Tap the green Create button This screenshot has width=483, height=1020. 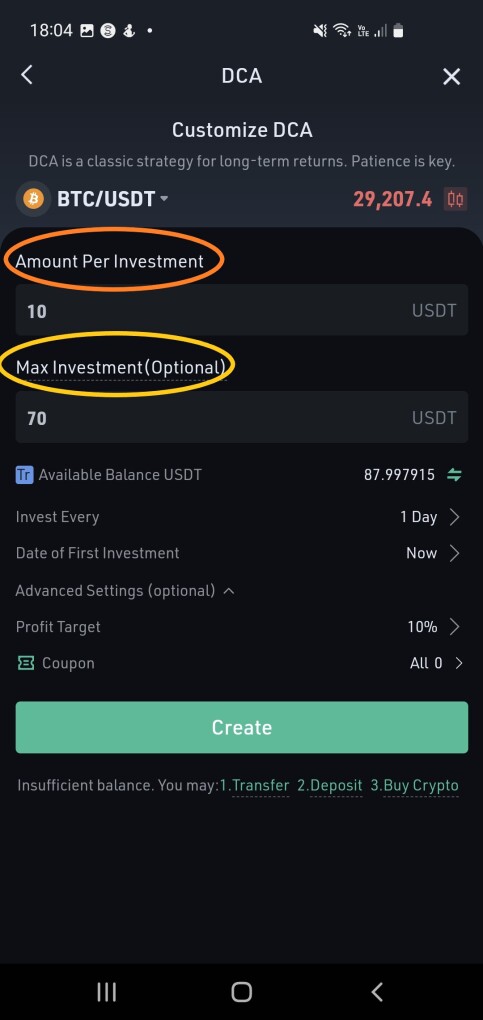click(x=242, y=727)
